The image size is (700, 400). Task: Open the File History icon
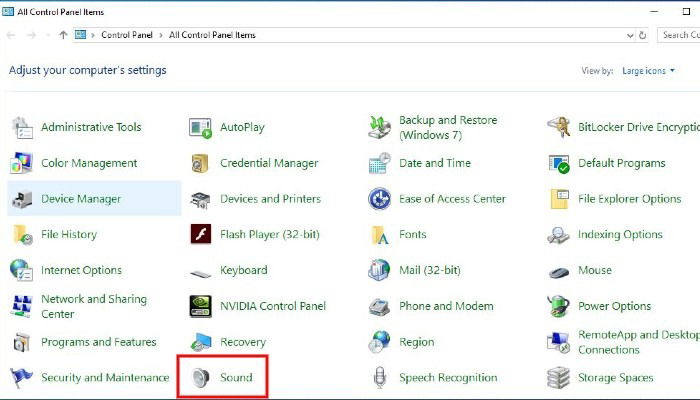point(22,235)
